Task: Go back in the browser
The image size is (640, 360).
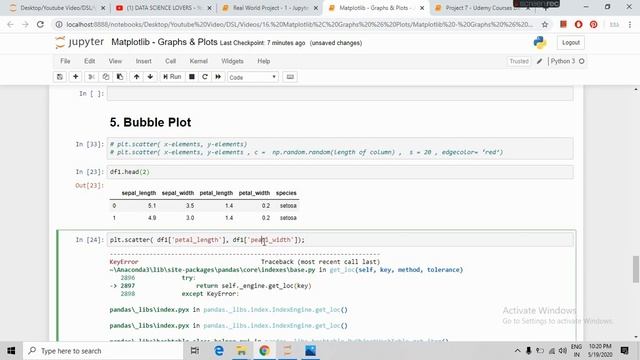Action: coord(10,24)
